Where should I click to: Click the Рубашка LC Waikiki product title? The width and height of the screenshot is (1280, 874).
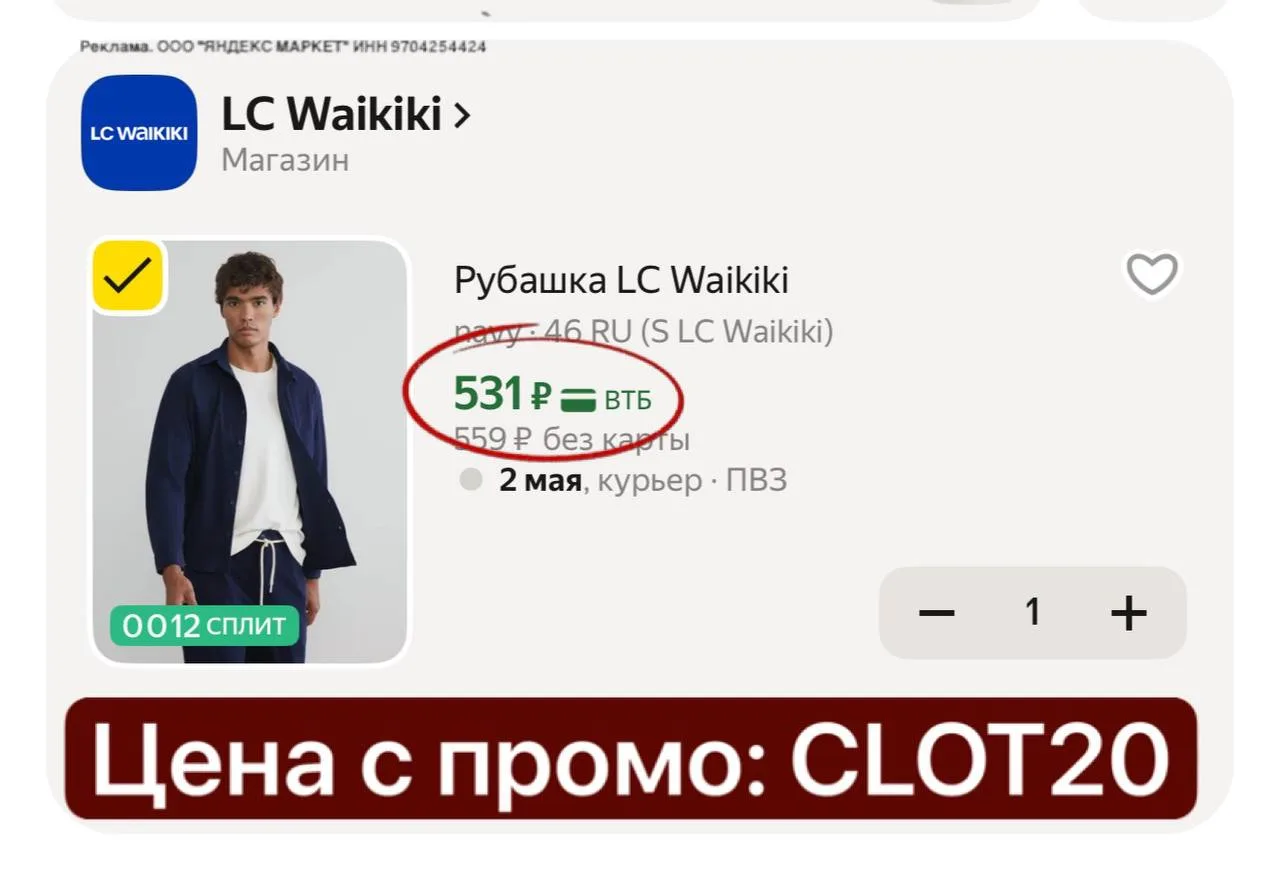coord(621,279)
